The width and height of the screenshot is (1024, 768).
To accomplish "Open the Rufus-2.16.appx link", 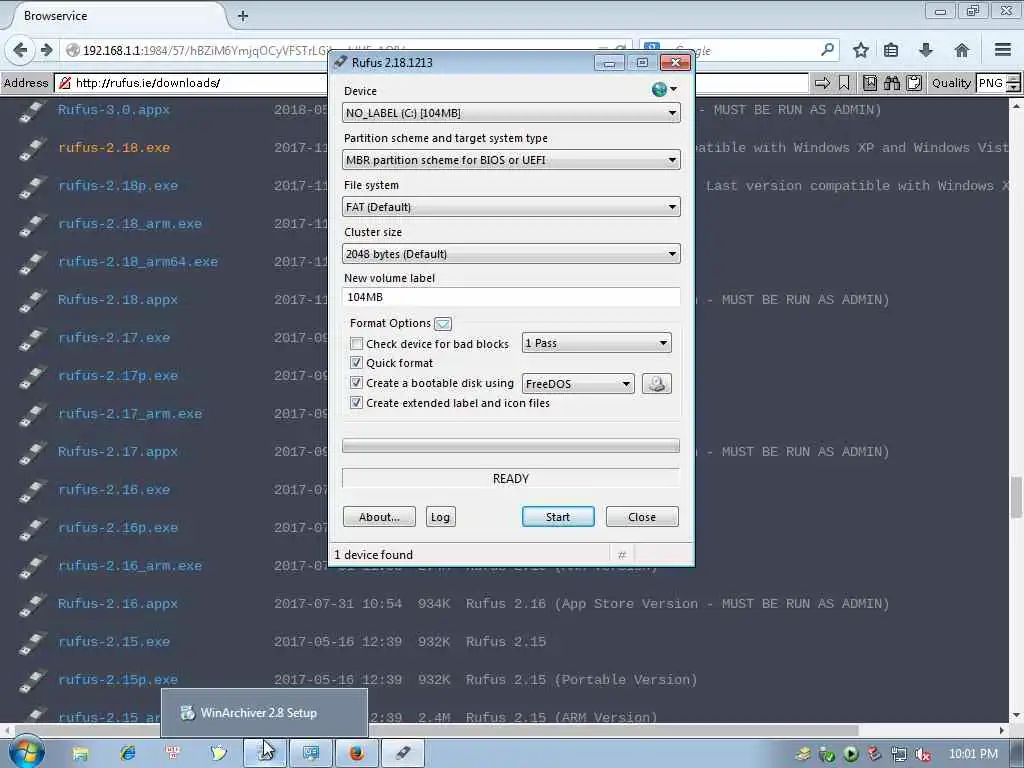I will [118, 604].
